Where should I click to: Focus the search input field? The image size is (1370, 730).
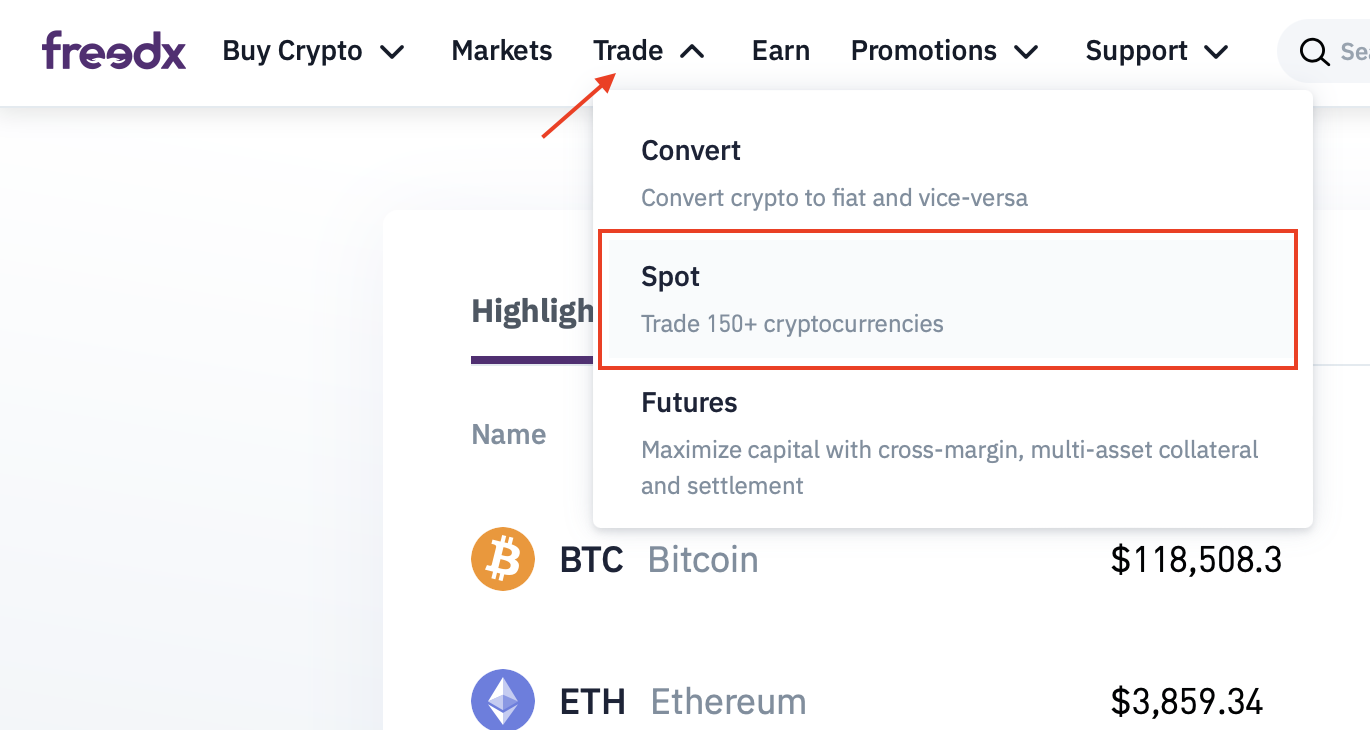click(x=1325, y=51)
